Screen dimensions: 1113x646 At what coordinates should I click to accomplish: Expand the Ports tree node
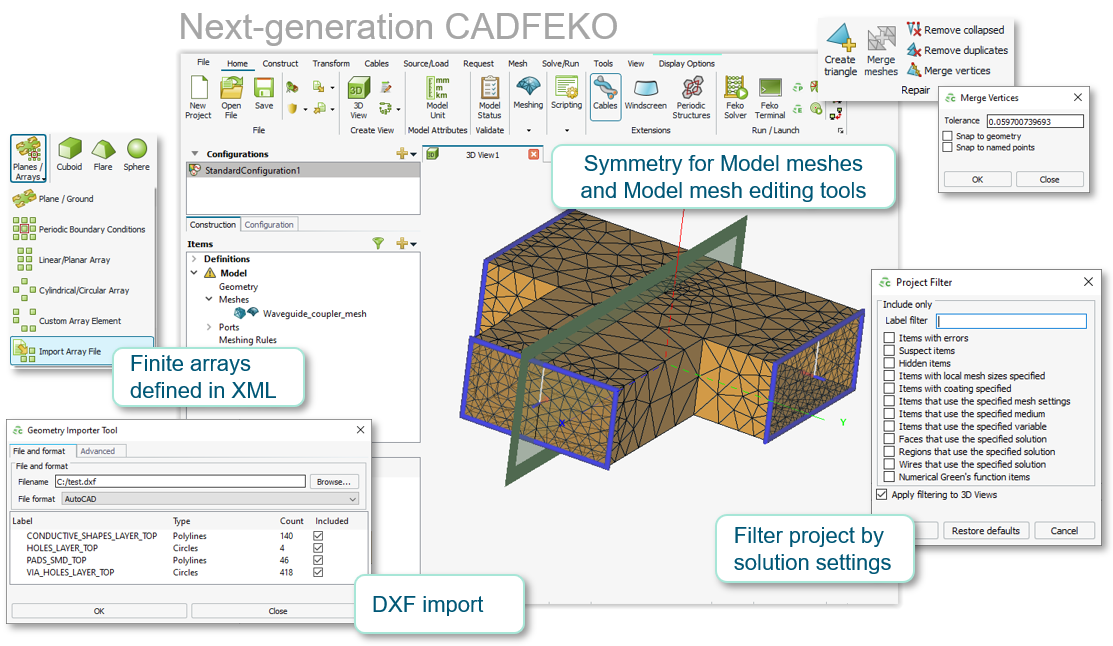pyautogui.click(x=209, y=327)
